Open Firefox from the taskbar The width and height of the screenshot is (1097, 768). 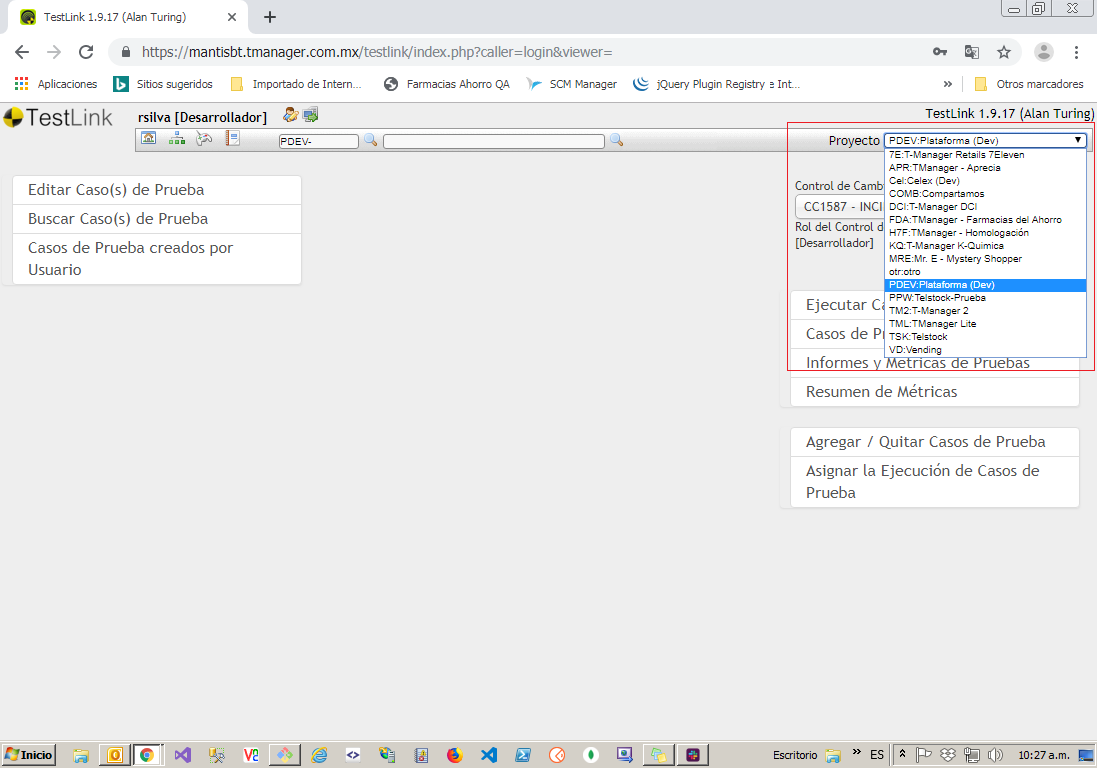click(x=455, y=755)
